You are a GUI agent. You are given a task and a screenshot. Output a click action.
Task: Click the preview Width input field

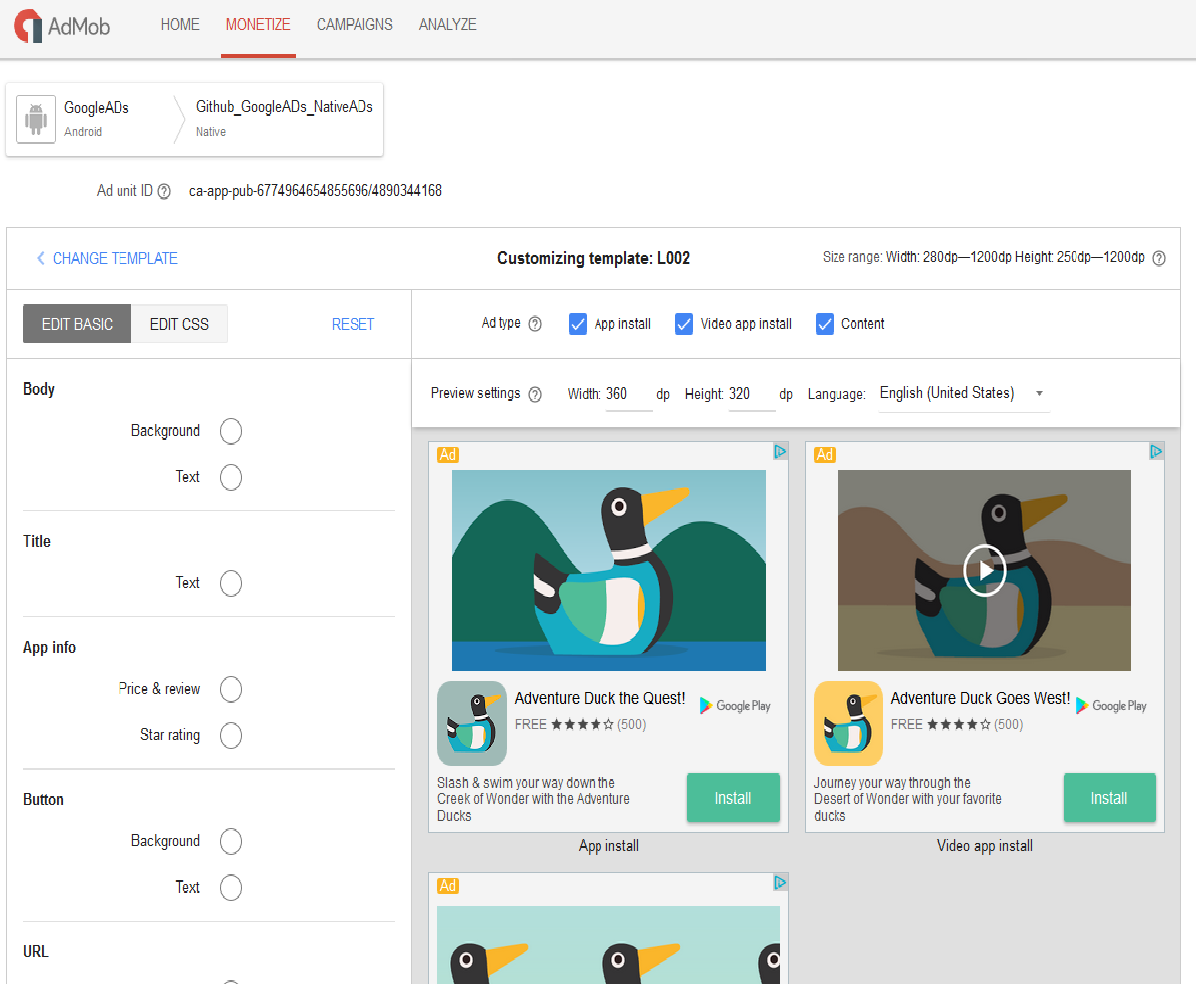629,394
